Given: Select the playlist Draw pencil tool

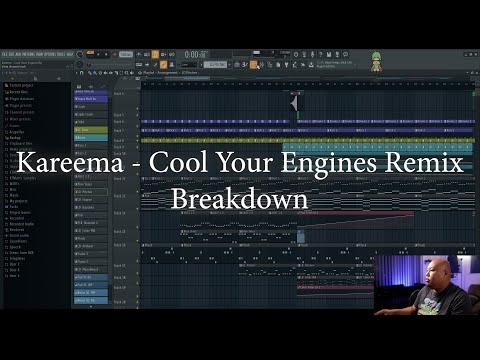Looking at the screenshot, I should coord(90,73).
